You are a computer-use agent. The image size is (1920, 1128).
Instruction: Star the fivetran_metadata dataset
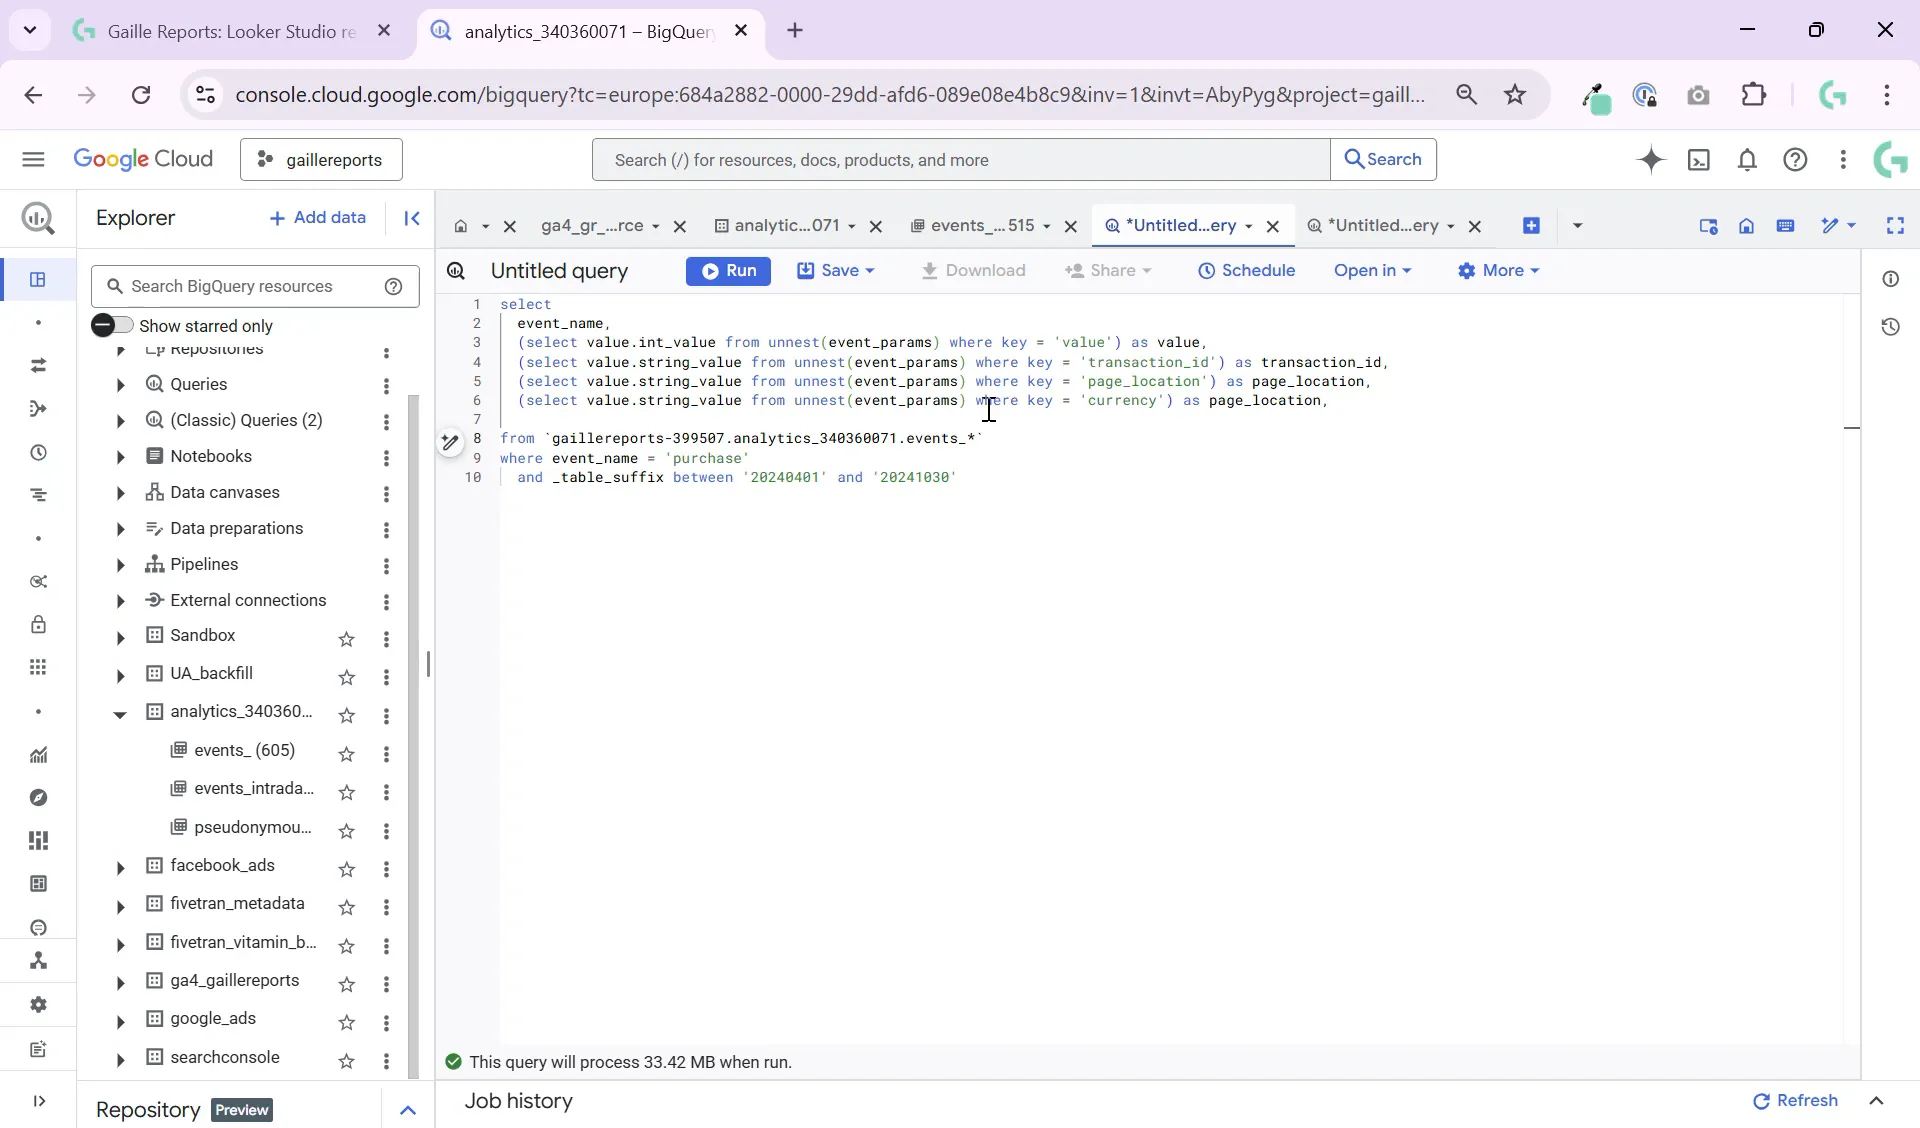(347, 907)
